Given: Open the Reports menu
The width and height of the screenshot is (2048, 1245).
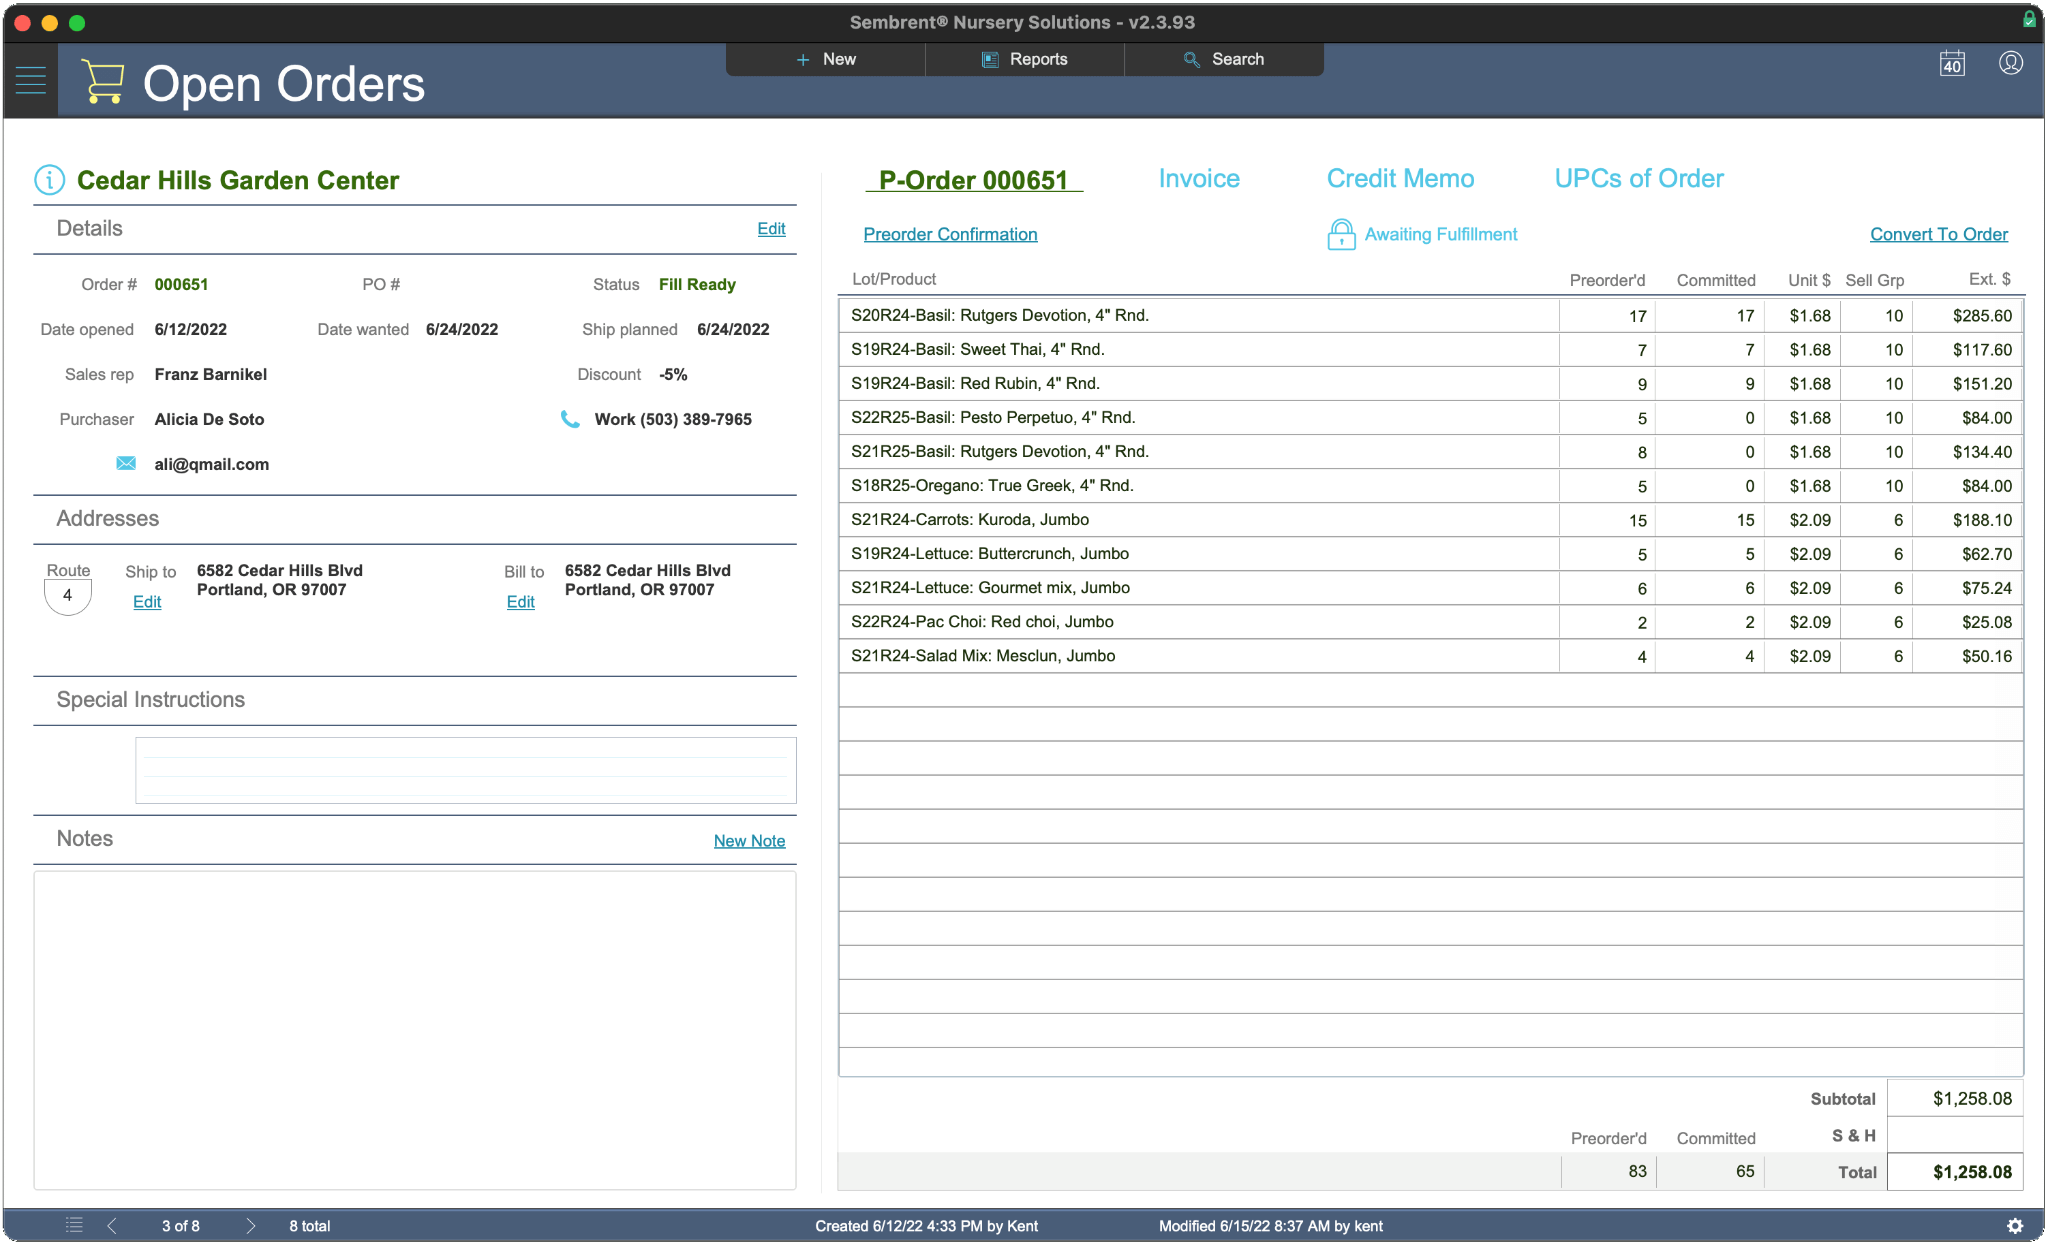Looking at the screenshot, I should pyautogui.click(x=1025, y=59).
